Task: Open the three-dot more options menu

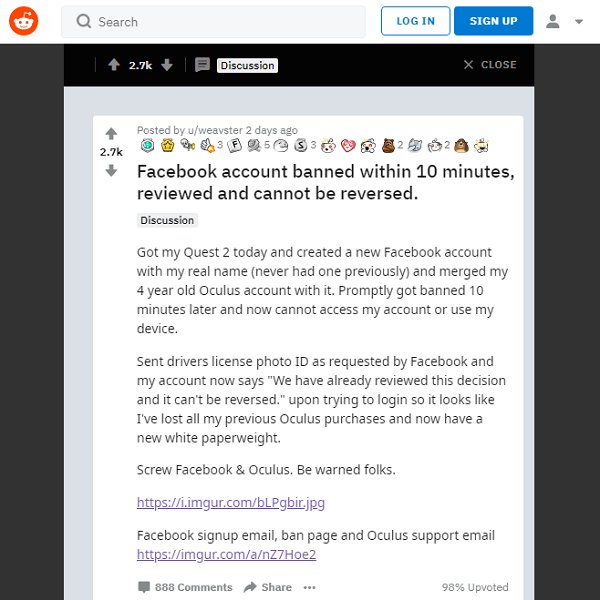Action: point(310,587)
